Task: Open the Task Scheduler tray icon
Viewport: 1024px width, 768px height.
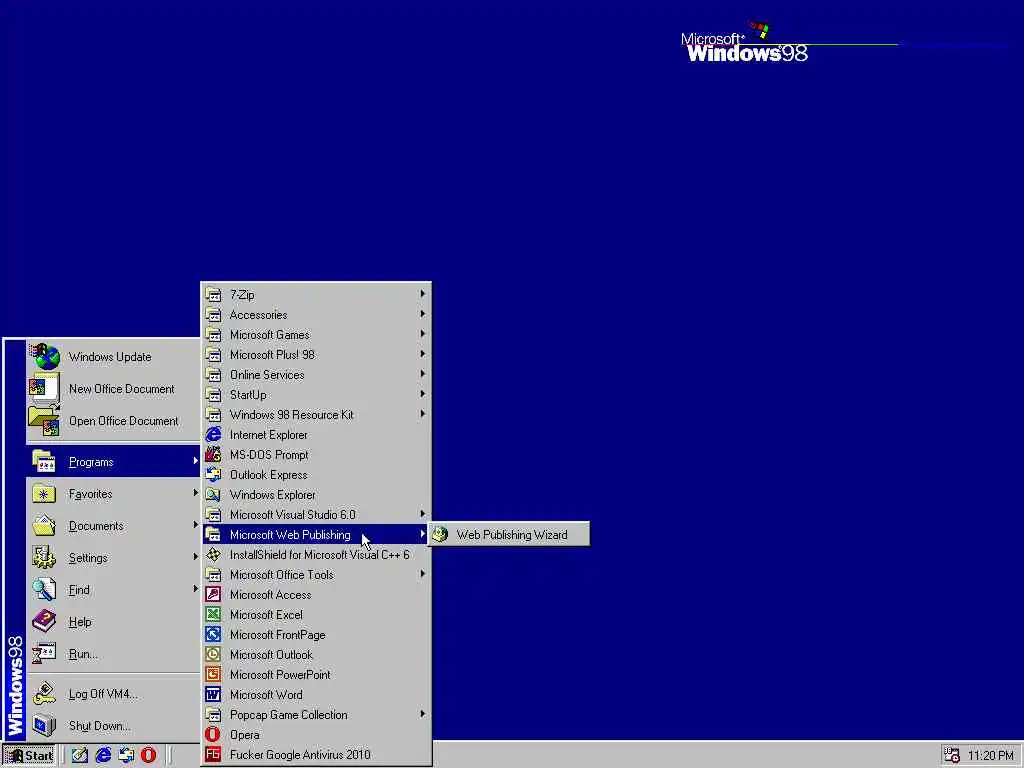Action: (x=952, y=756)
